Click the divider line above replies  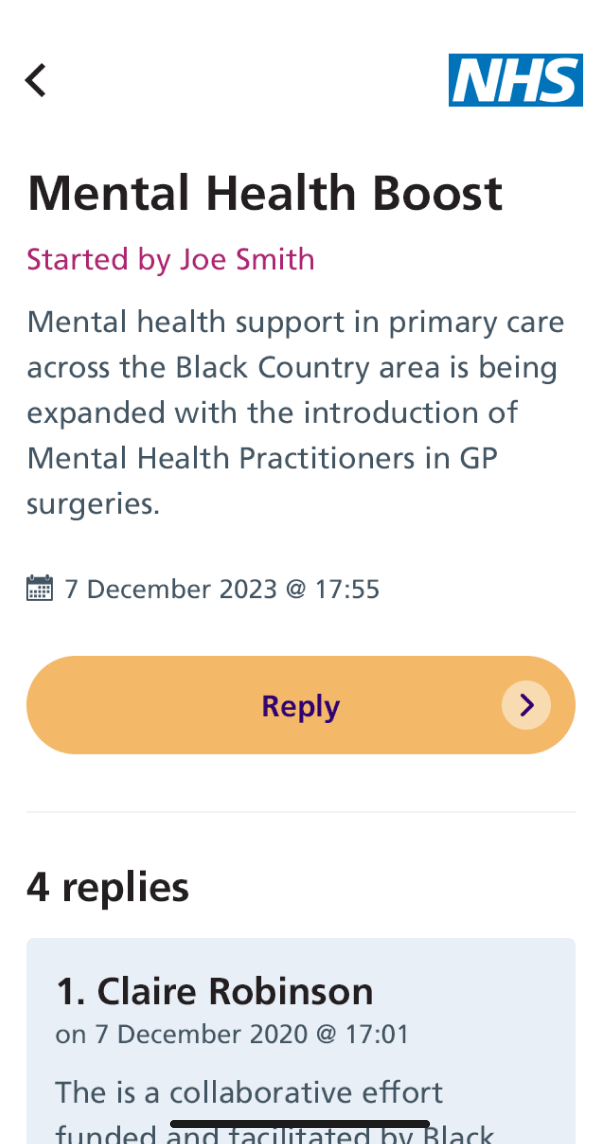pos(300,812)
